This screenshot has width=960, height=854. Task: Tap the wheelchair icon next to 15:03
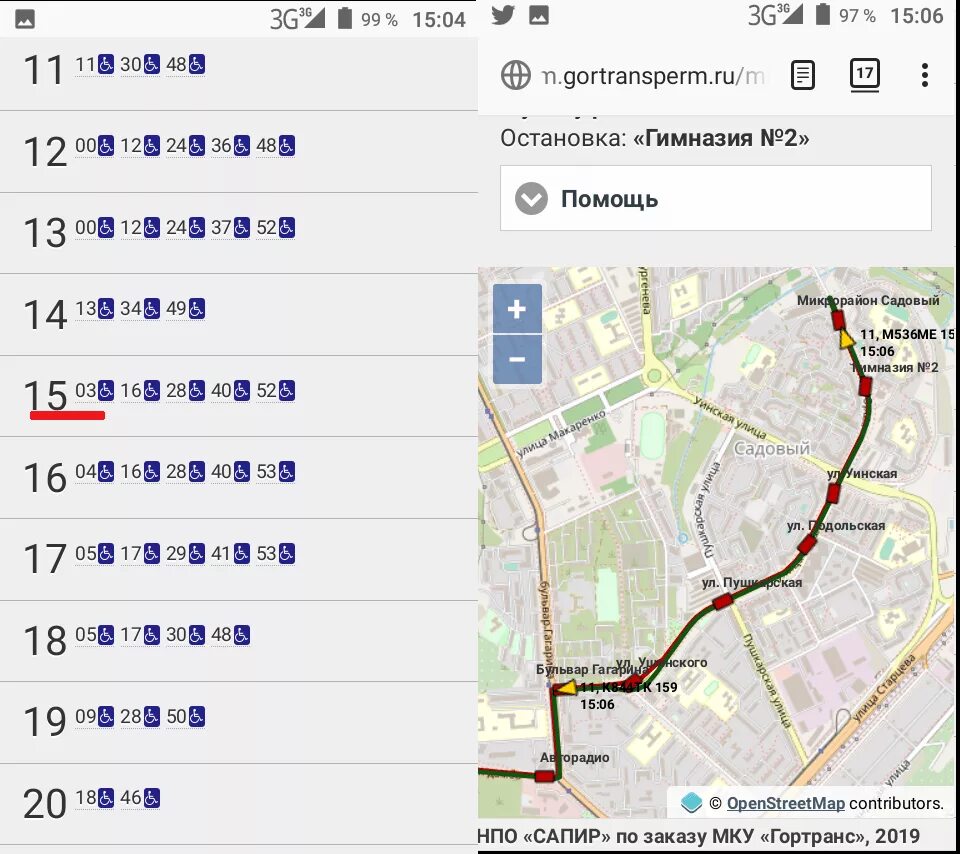(106, 390)
